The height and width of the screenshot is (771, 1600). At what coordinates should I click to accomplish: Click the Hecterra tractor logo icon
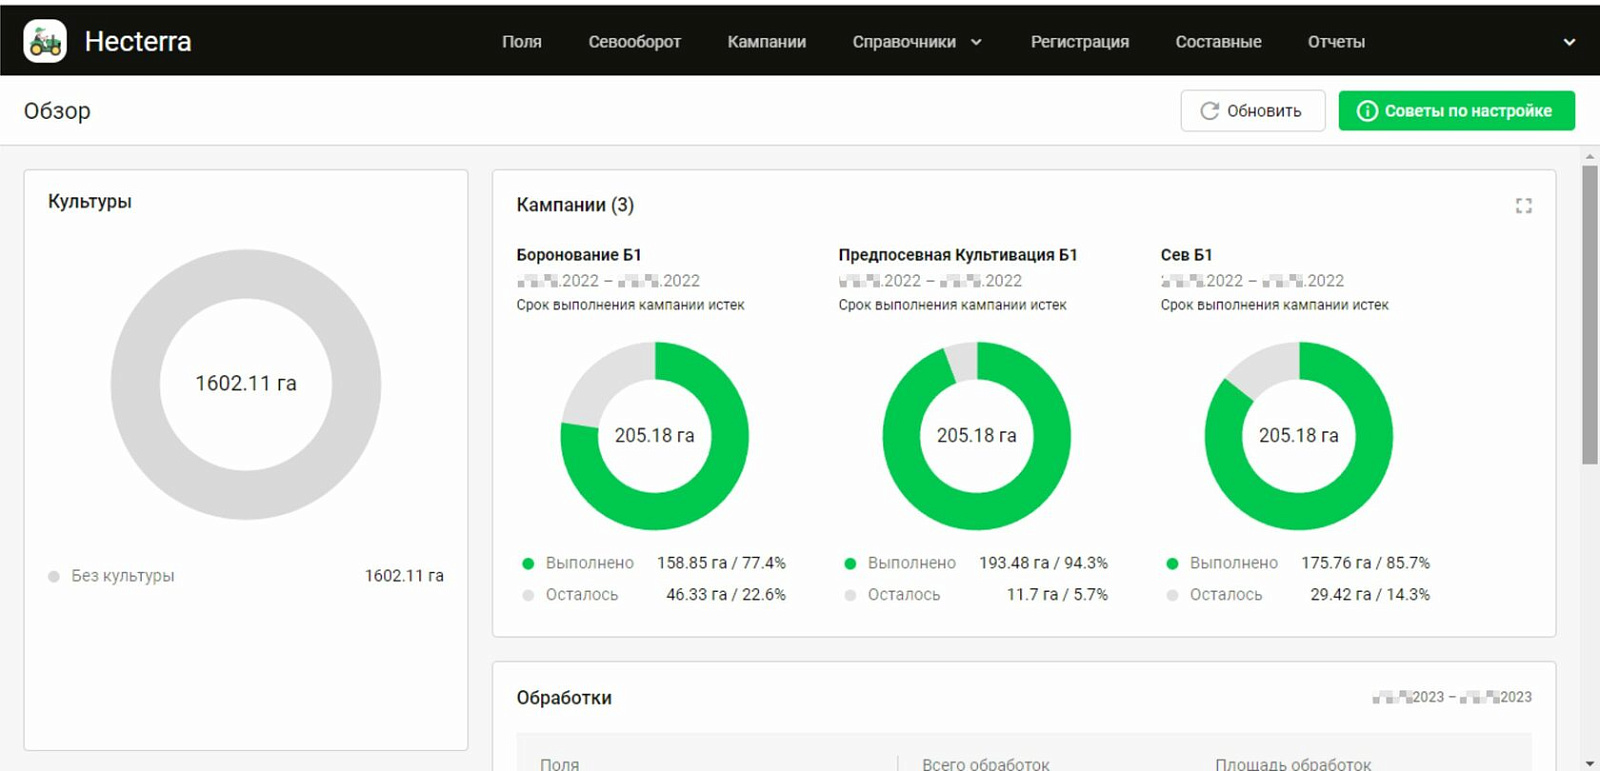coord(45,41)
